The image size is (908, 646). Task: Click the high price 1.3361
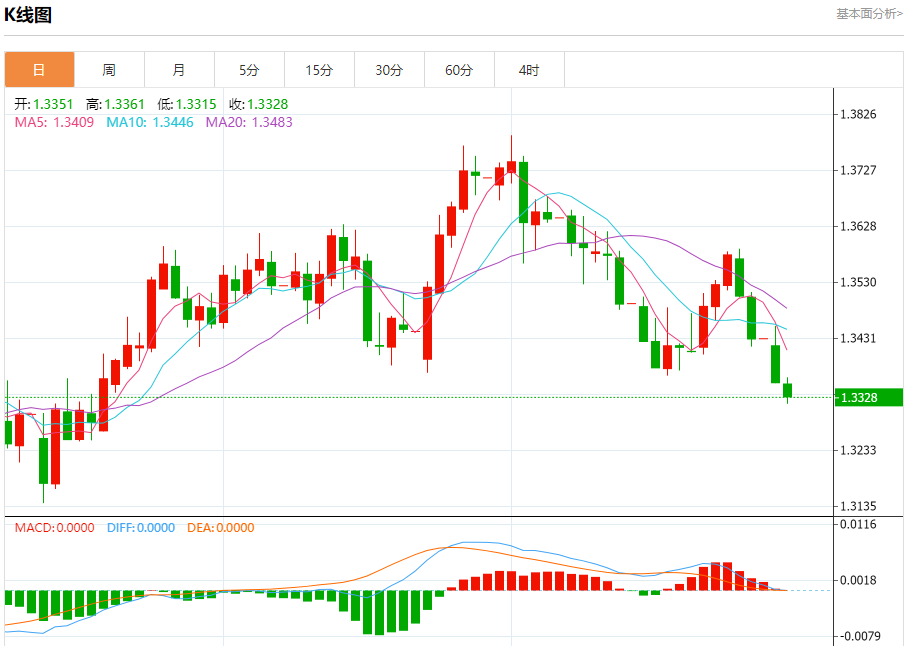(x=125, y=104)
